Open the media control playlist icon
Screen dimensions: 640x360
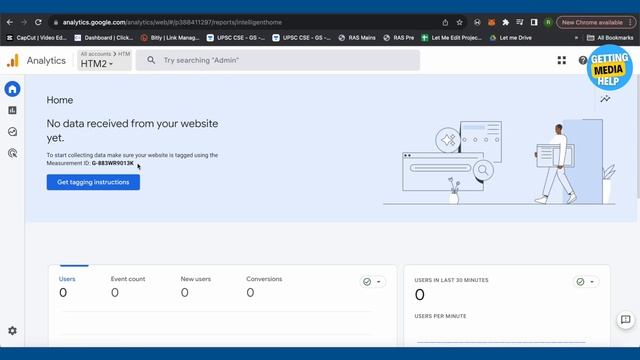pos(520,22)
